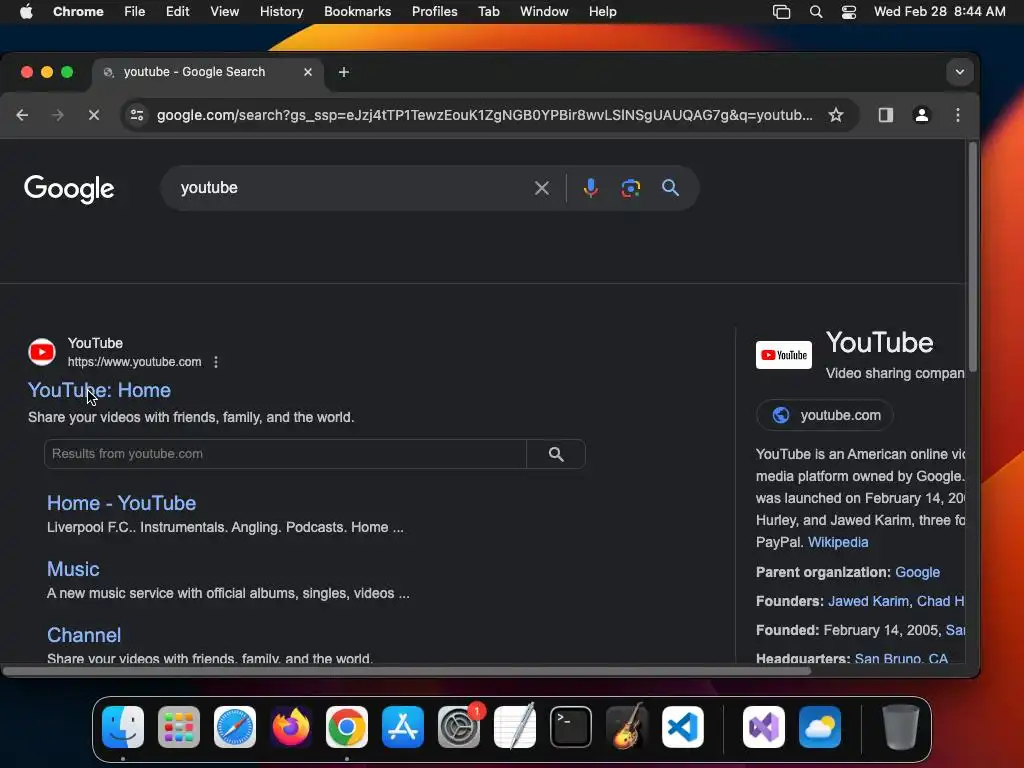Open the Profiles menu
The width and height of the screenshot is (1024, 768).
click(x=434, y=11)
